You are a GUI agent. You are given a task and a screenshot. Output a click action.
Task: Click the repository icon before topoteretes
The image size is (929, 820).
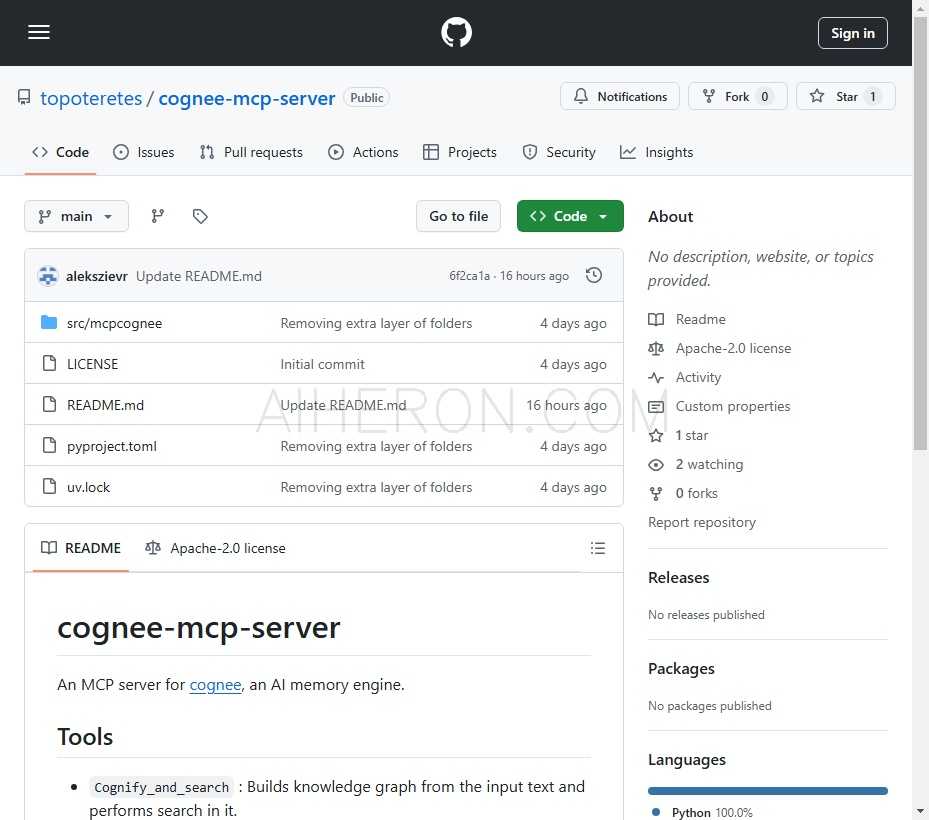click(x=24, y=97)
